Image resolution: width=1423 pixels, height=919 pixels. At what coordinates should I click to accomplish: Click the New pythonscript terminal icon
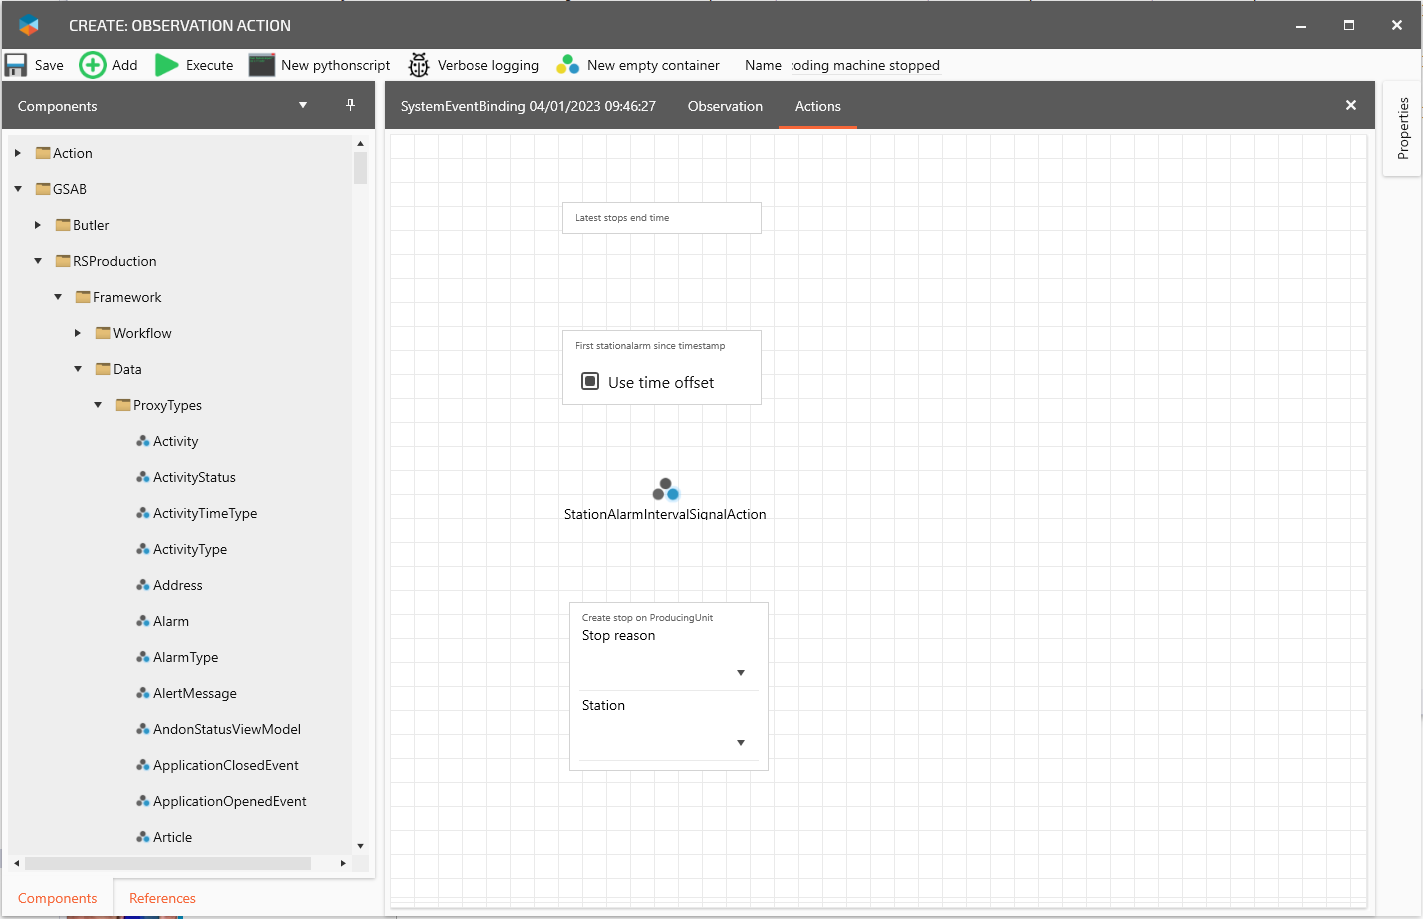[x=262, y=65]
